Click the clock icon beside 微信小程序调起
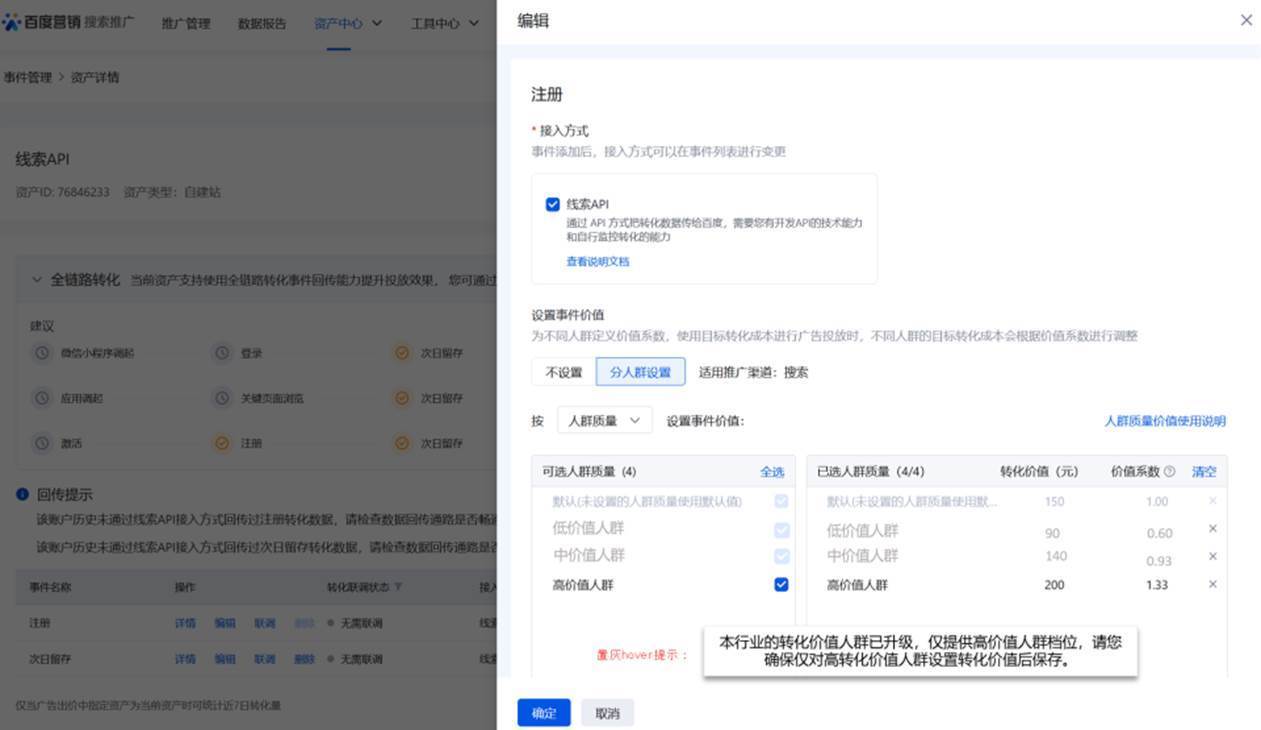1261x730 pixels. [42, 353]
